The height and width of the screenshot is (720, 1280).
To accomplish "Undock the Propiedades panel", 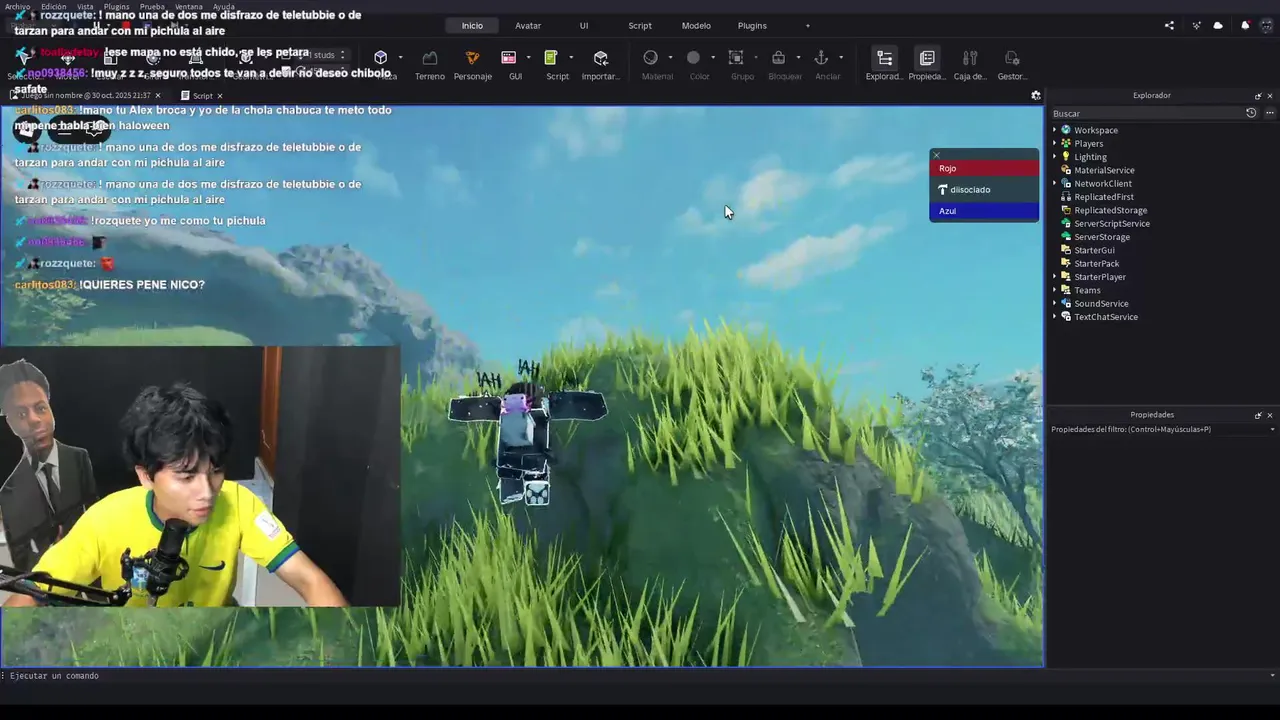I will (x=1258, y=415).
